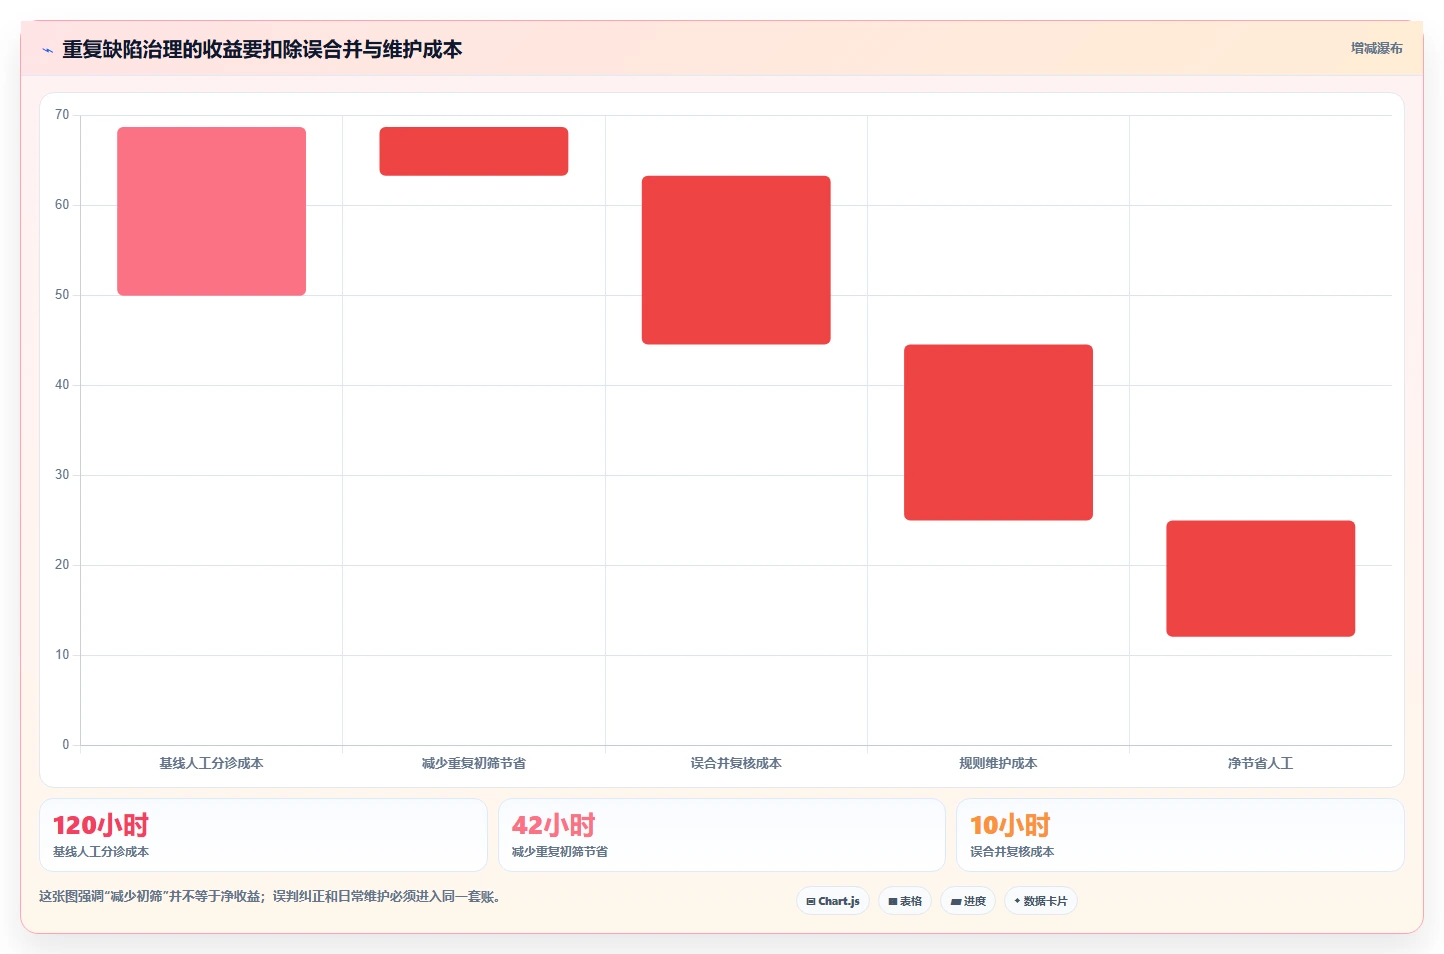Click the 误合并复核成本 axis label
The width and height of the screenshot is (1444, 954).
[x=736, y=763]
